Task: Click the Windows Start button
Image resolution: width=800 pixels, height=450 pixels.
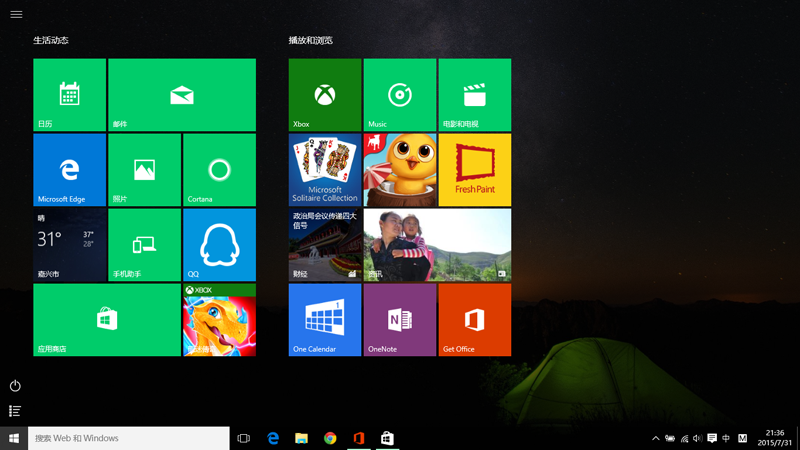Action: 14,438
